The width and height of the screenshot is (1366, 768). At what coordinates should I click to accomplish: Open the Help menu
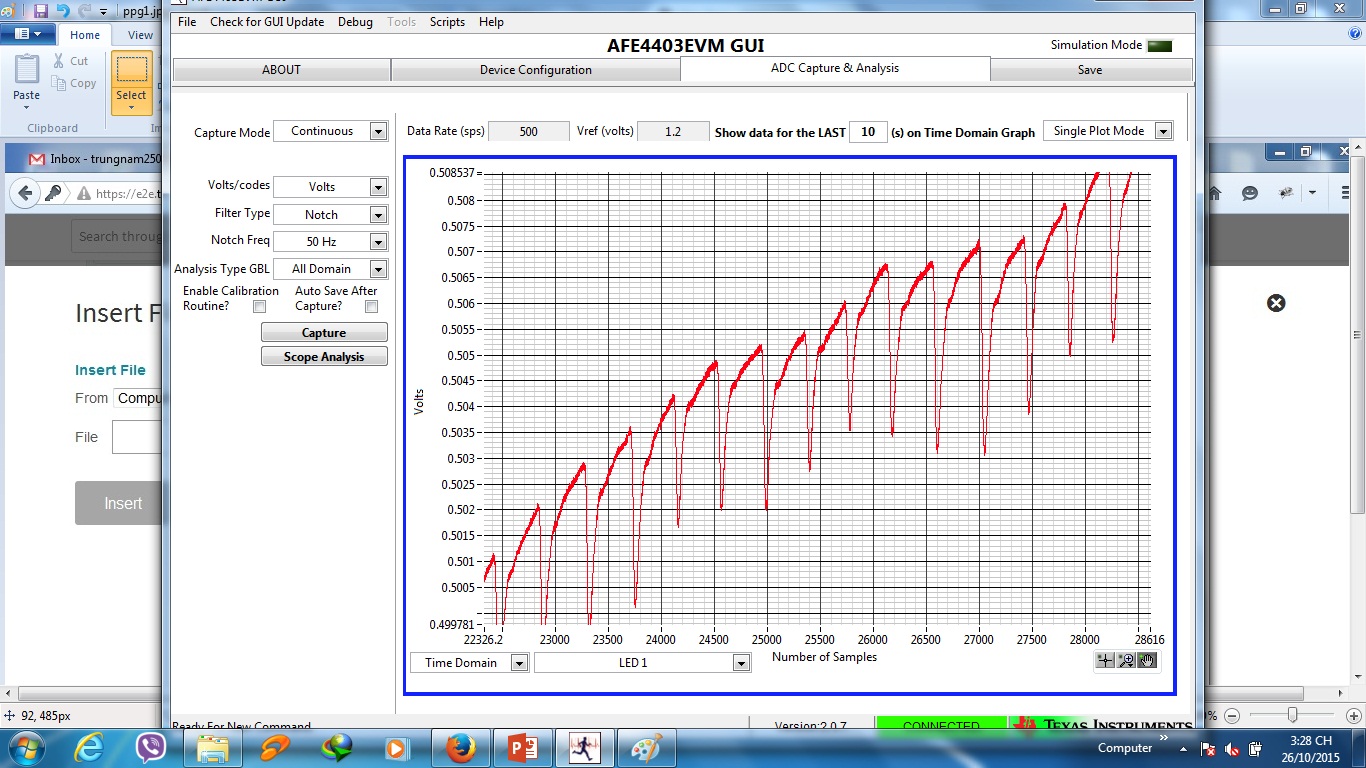coord(491,21)
